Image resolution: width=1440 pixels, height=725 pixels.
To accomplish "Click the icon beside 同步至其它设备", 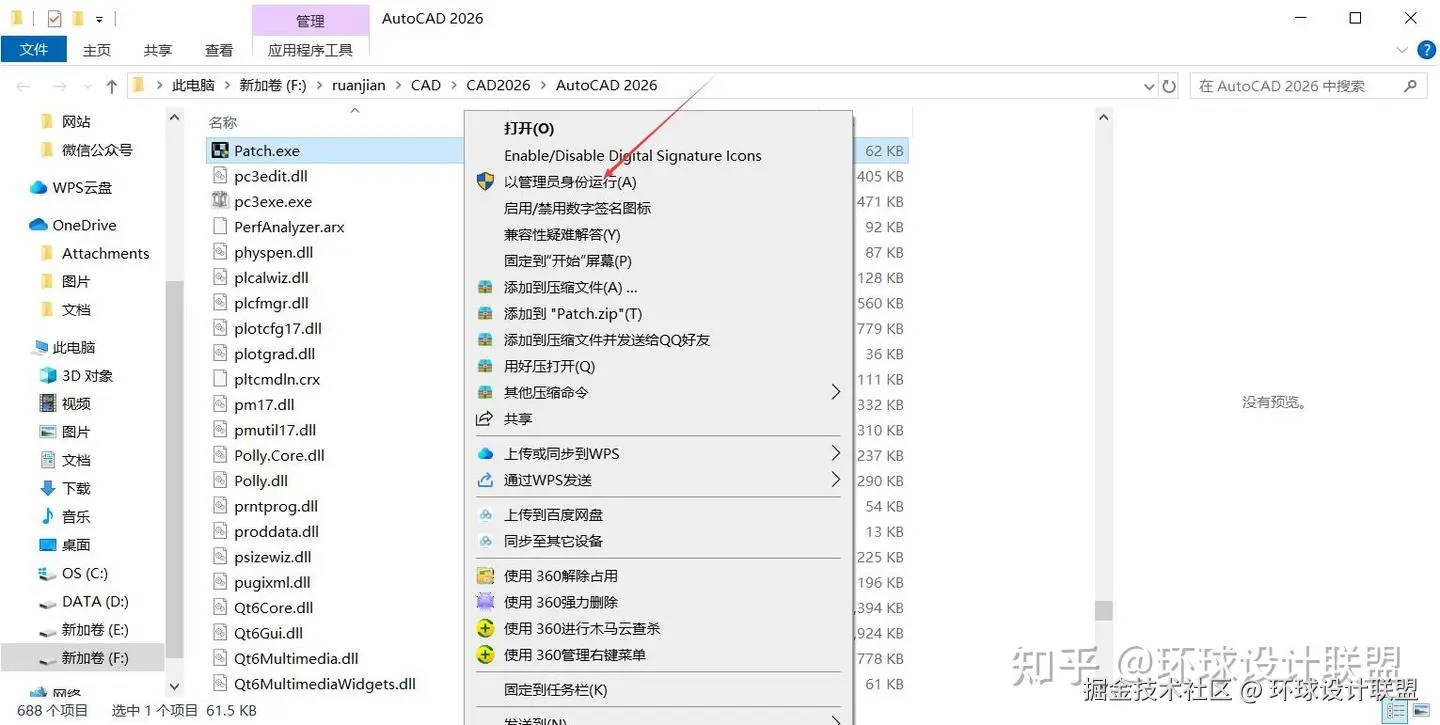I will pos(485,541).
